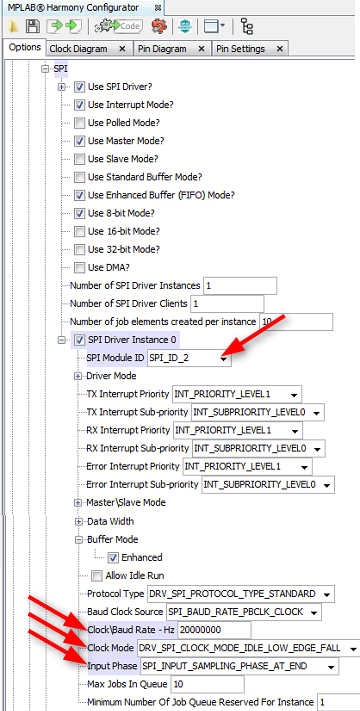Click the Number of SPI Driver Instances field
Viewport: 360px width, 711px height.
[240, 286]
